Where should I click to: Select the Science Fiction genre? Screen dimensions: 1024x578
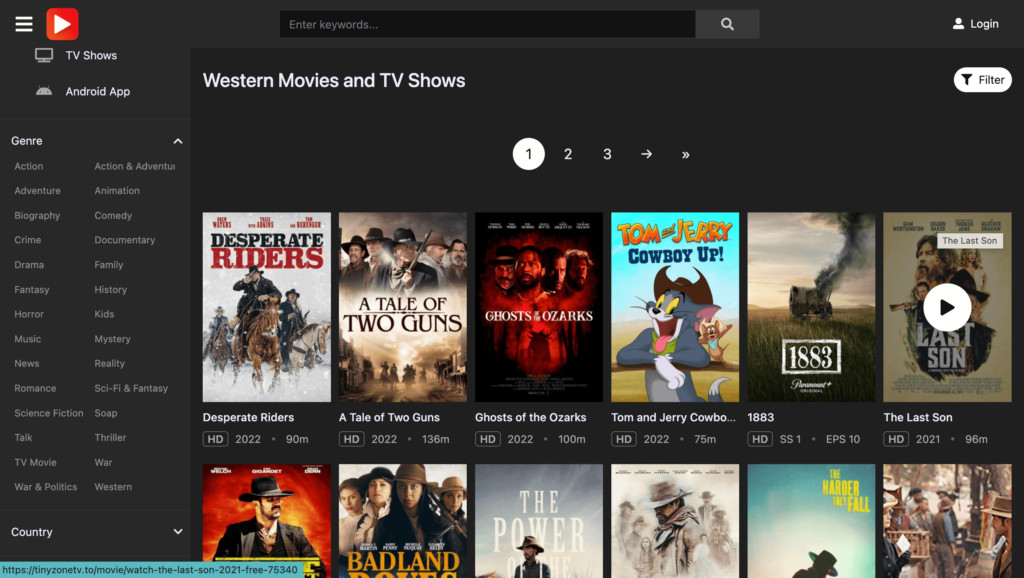(49, 413)
